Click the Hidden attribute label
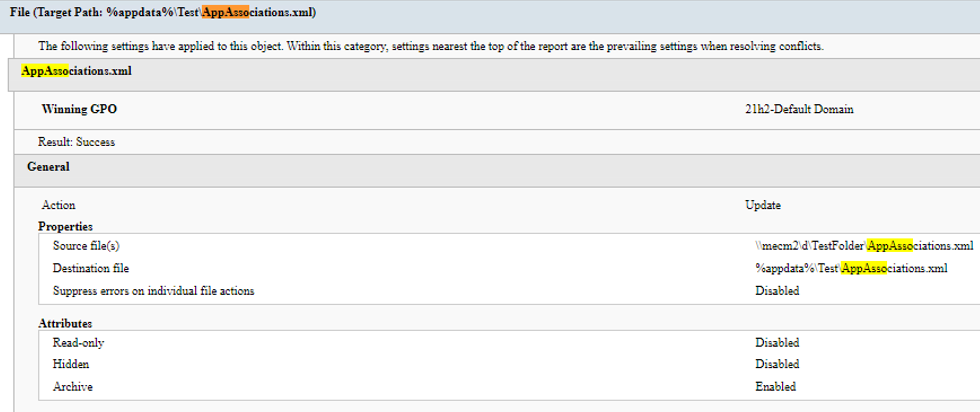The height and width of the screenshot is (412, 980). [71, 365]
